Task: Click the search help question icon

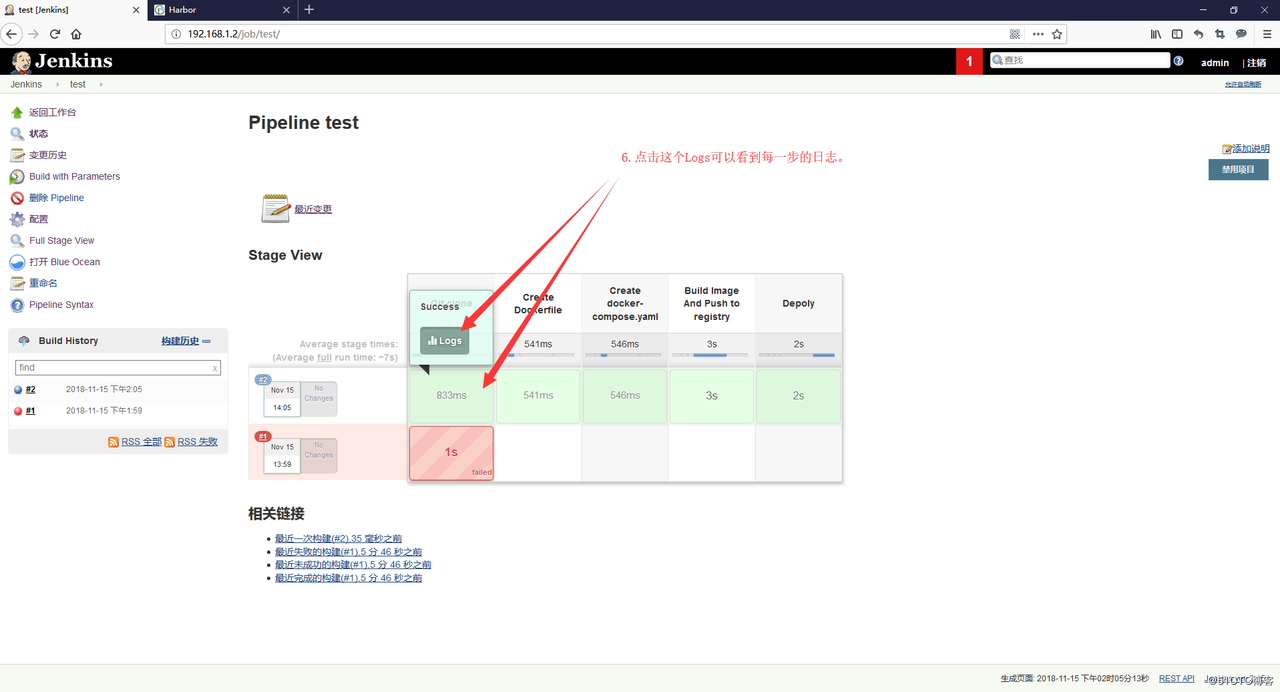Action: pos(1178,61)
